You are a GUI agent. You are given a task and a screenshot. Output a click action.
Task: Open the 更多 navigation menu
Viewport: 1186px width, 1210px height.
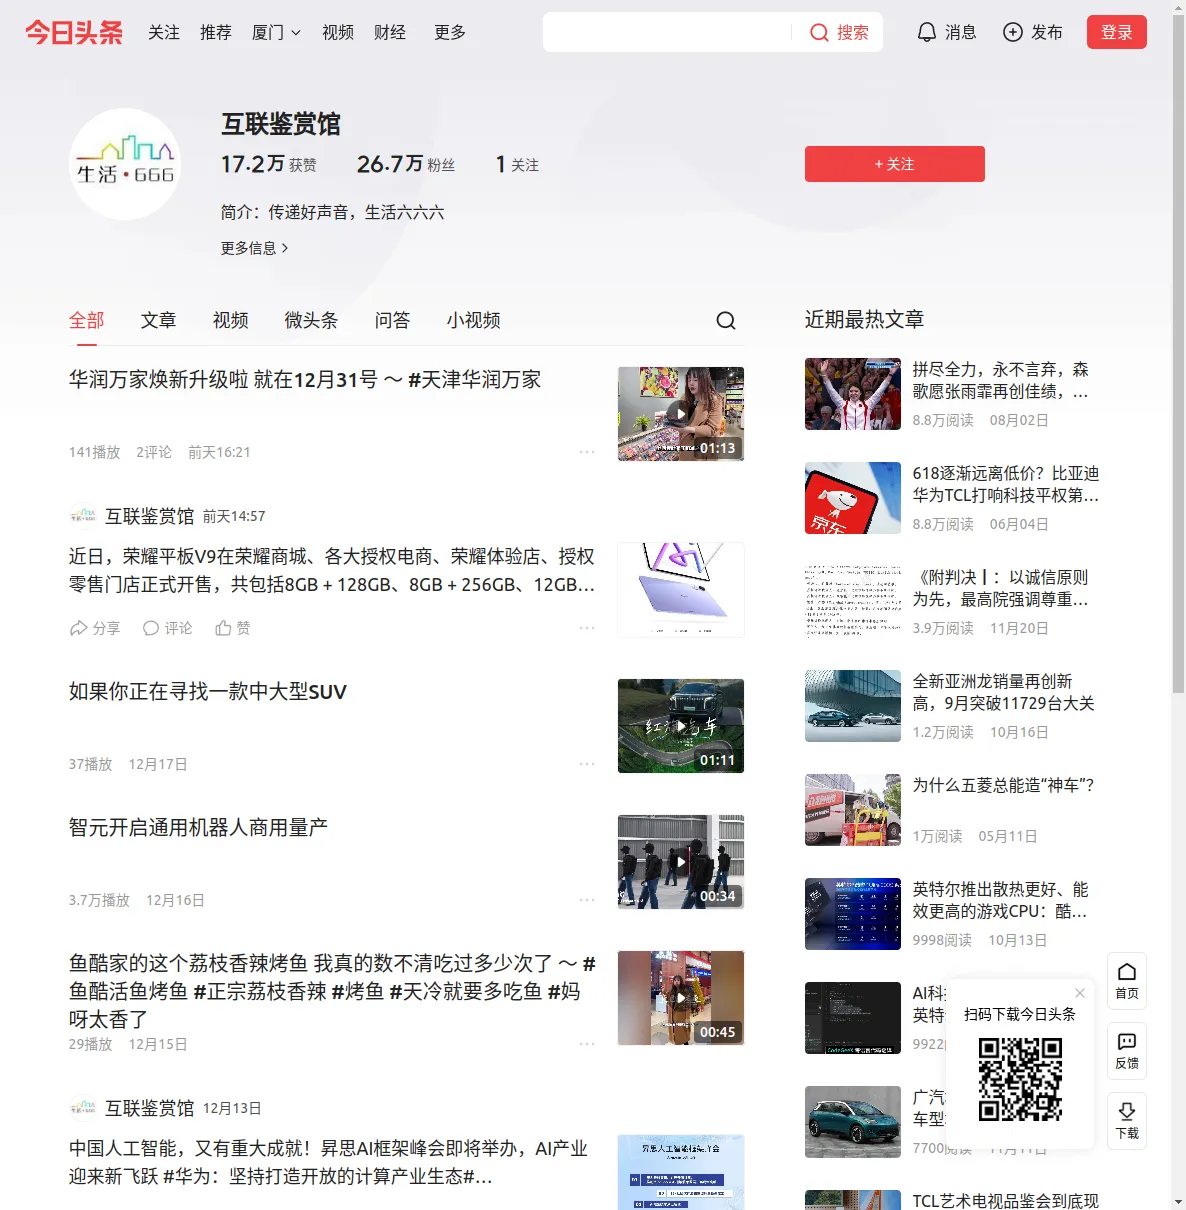(450, 33)
